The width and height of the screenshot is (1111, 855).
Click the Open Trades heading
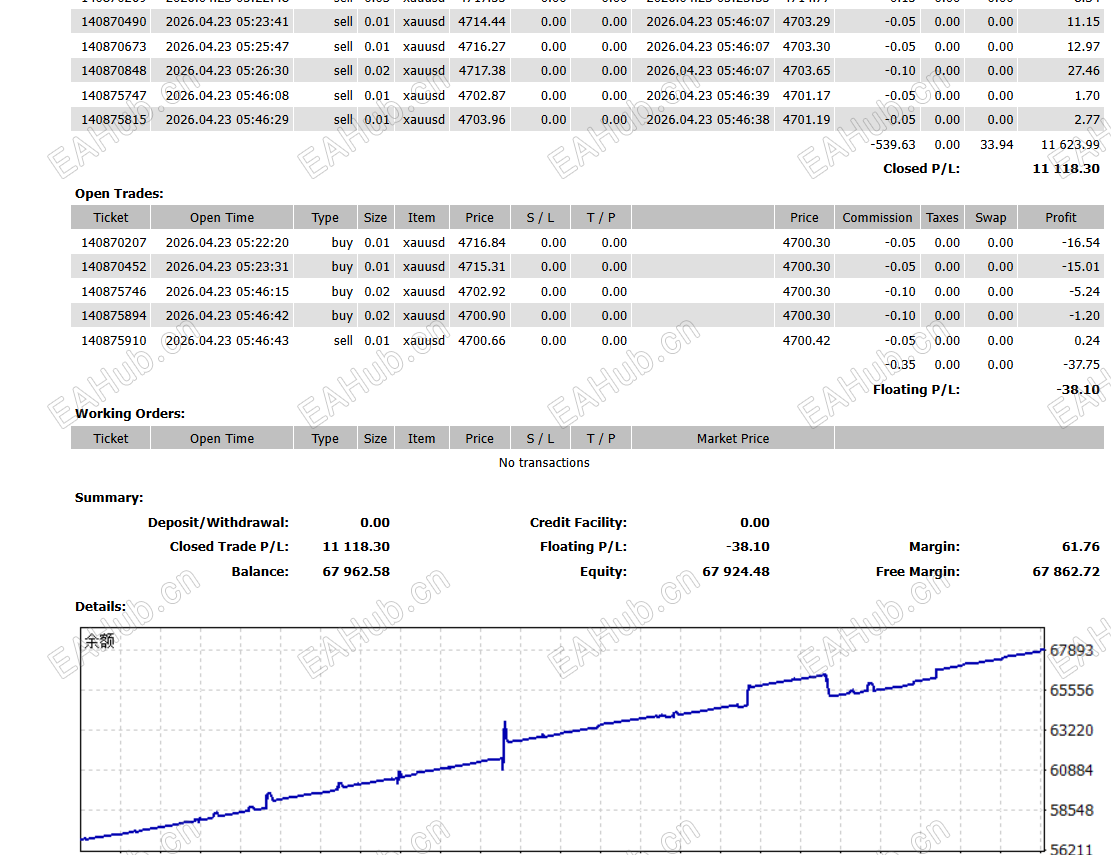119,193
